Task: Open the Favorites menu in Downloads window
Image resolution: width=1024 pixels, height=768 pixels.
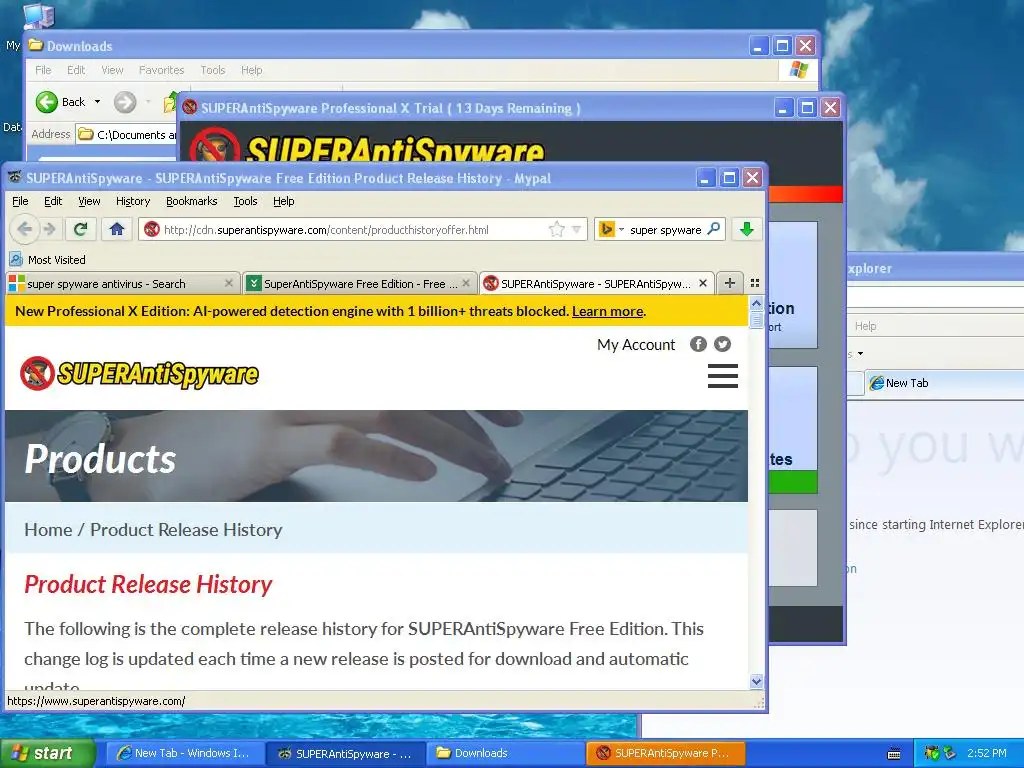Action: click(161, 70)
